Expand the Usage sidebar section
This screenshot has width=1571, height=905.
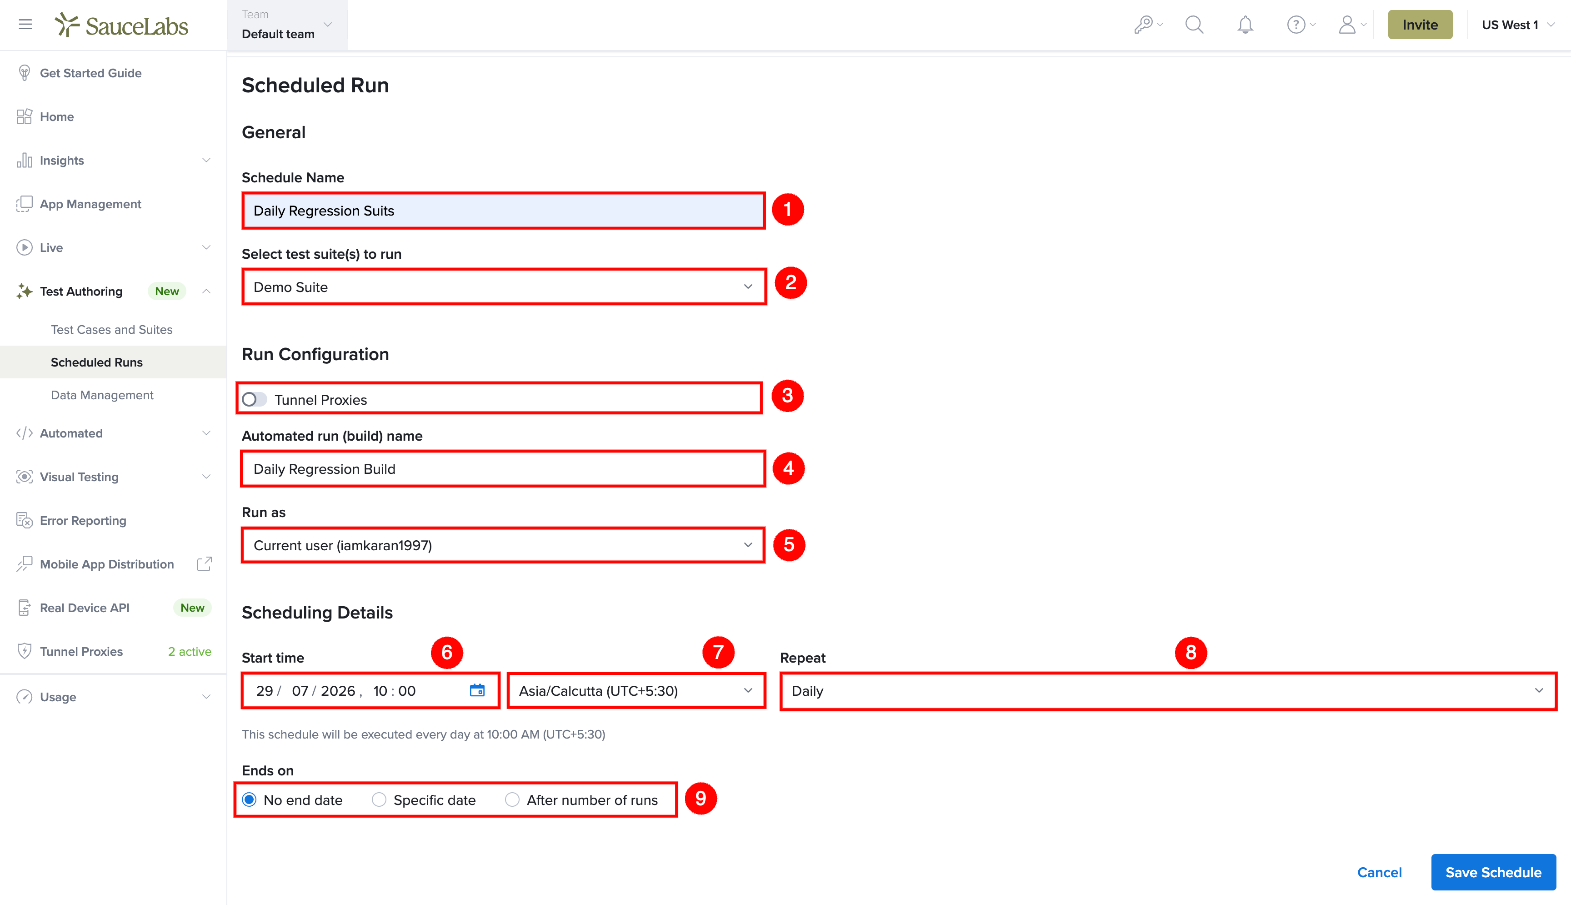coord(206,697)
